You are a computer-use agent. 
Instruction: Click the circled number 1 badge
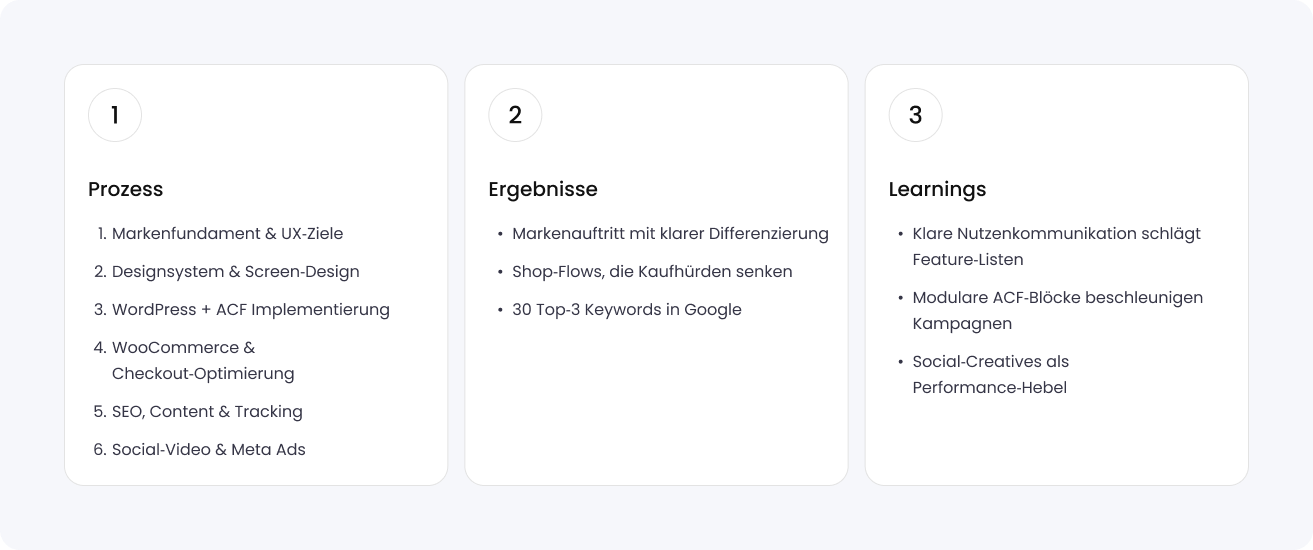(115, 115)
